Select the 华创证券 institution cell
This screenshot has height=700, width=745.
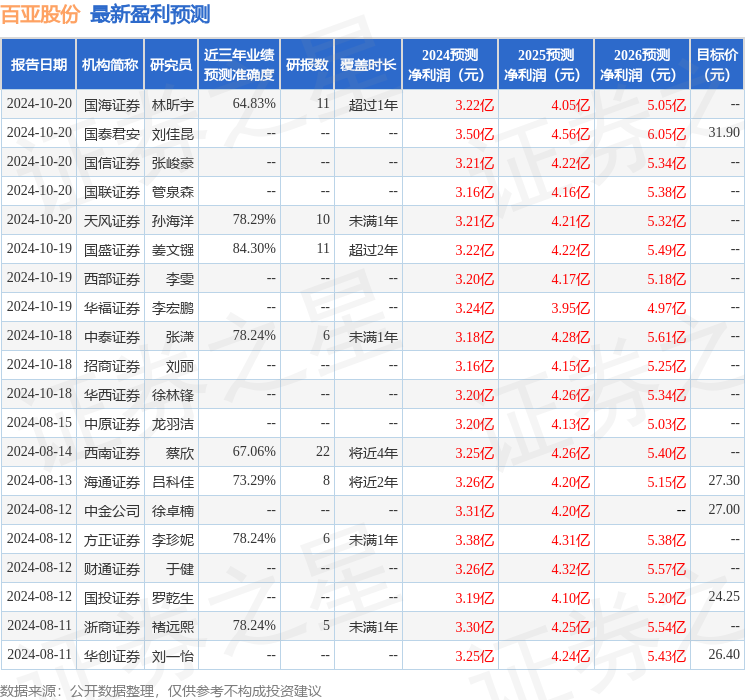point(112,656)
